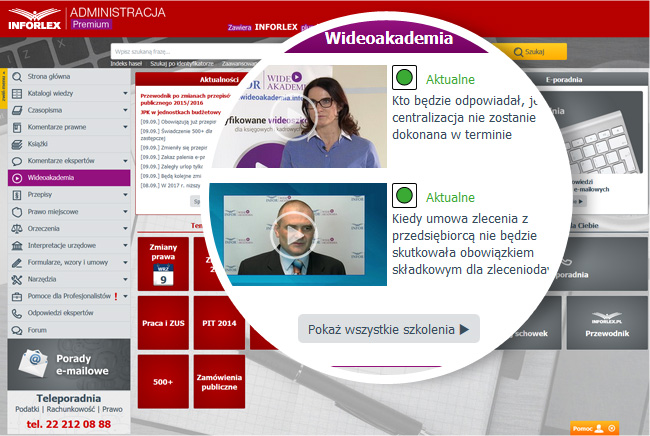The height and width of the screenshot is (436, 650).
Task: Click the green Aktualne indicator of second video
Action: (x=404, y=196)
